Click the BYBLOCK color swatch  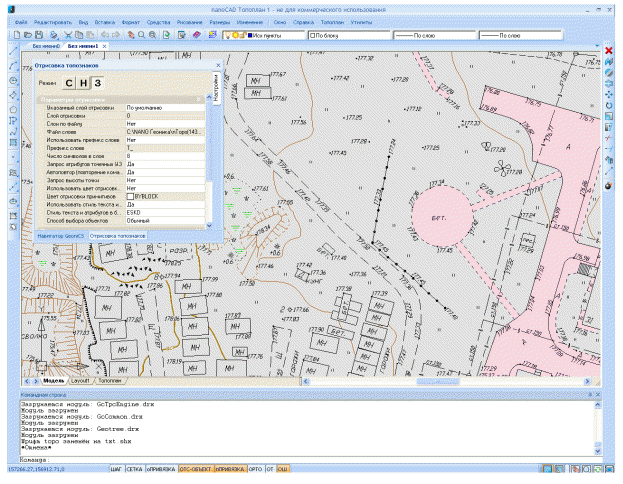coord(130,197)
